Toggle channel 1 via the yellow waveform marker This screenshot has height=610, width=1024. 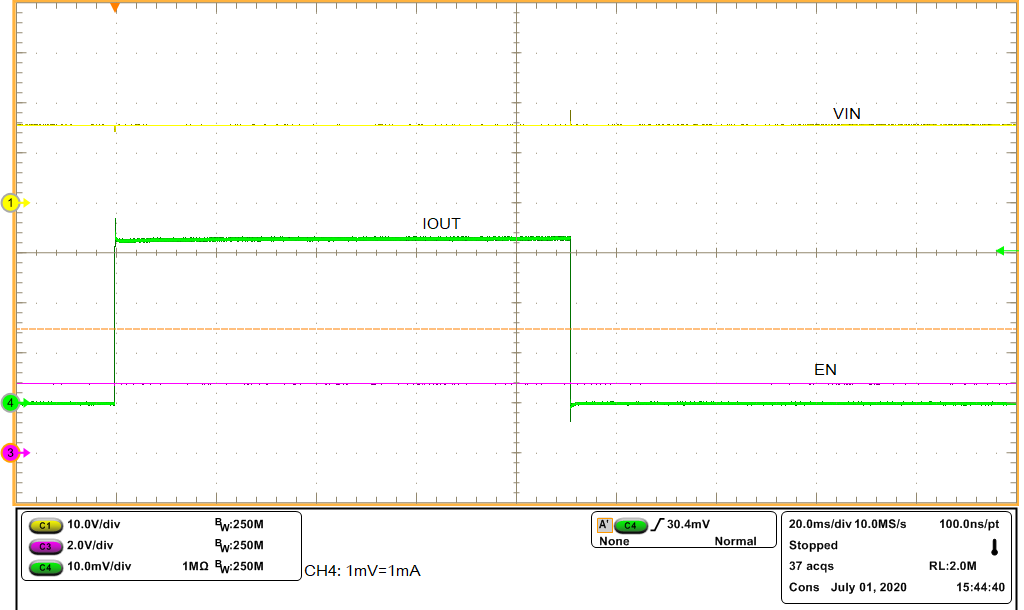tap(9, 200)
